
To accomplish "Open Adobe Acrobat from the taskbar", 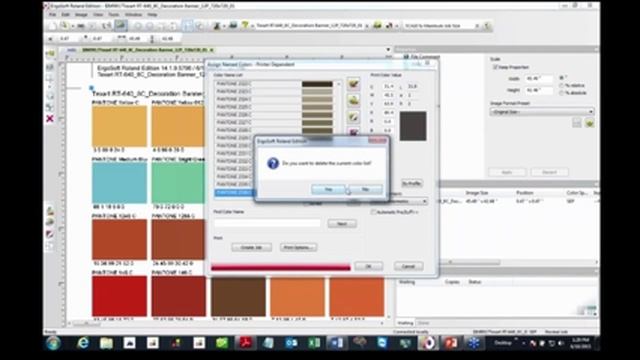I will click(245, 343).
